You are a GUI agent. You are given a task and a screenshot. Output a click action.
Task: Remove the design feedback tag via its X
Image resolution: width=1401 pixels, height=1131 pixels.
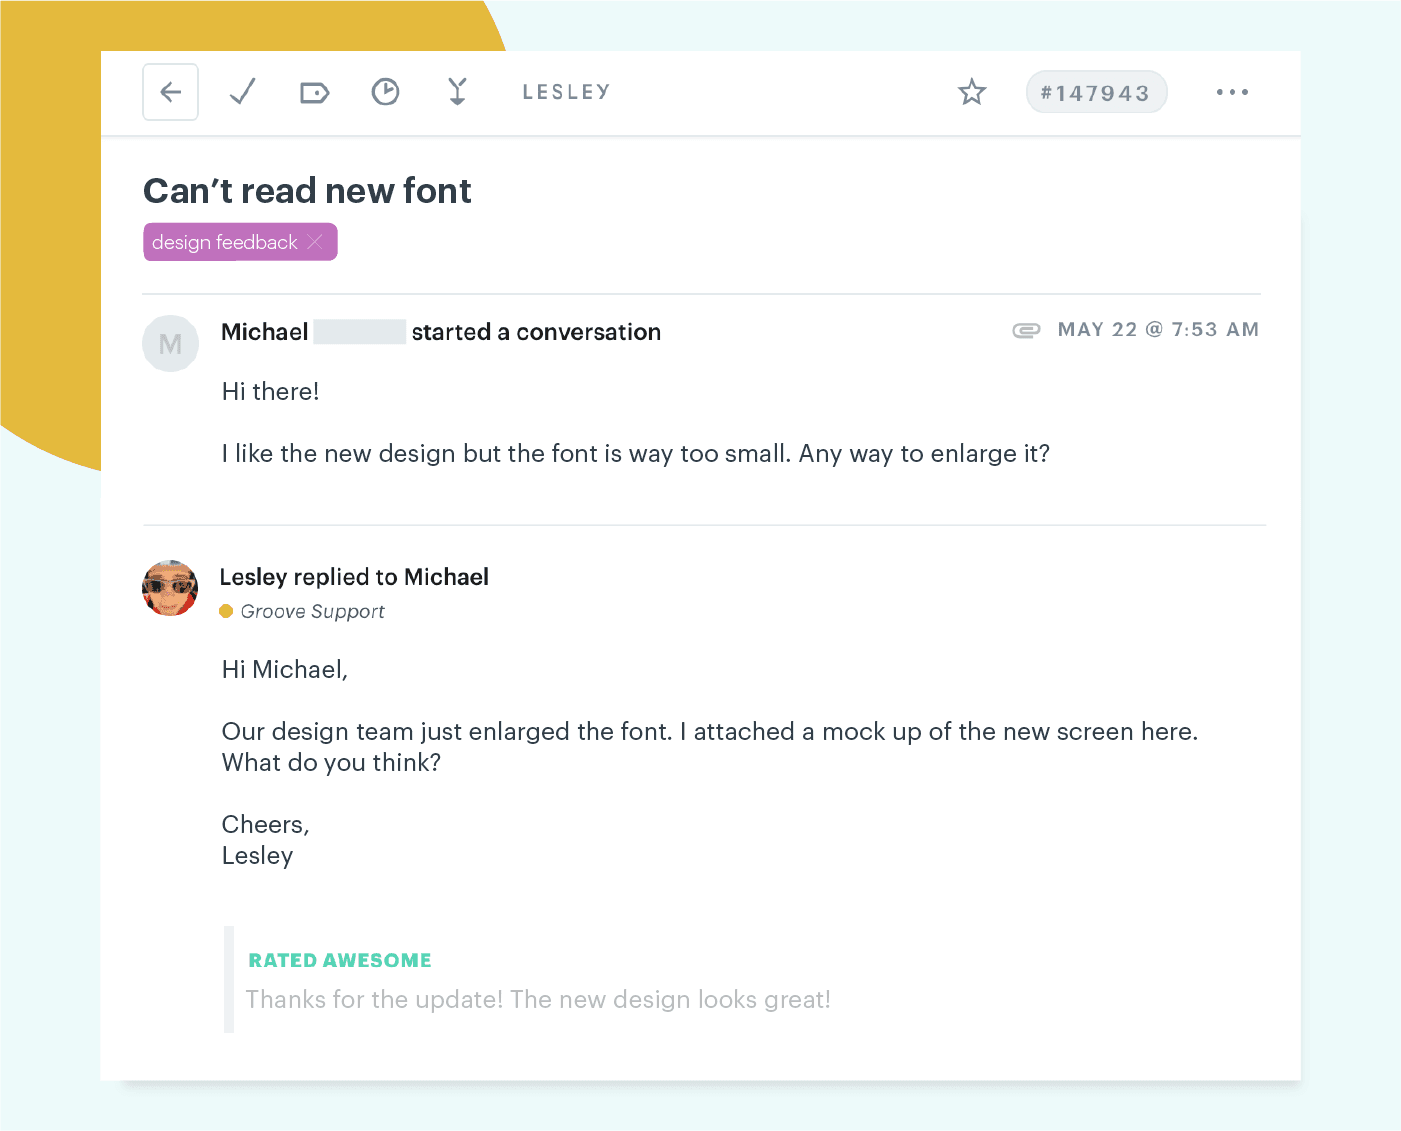(315, 241)
